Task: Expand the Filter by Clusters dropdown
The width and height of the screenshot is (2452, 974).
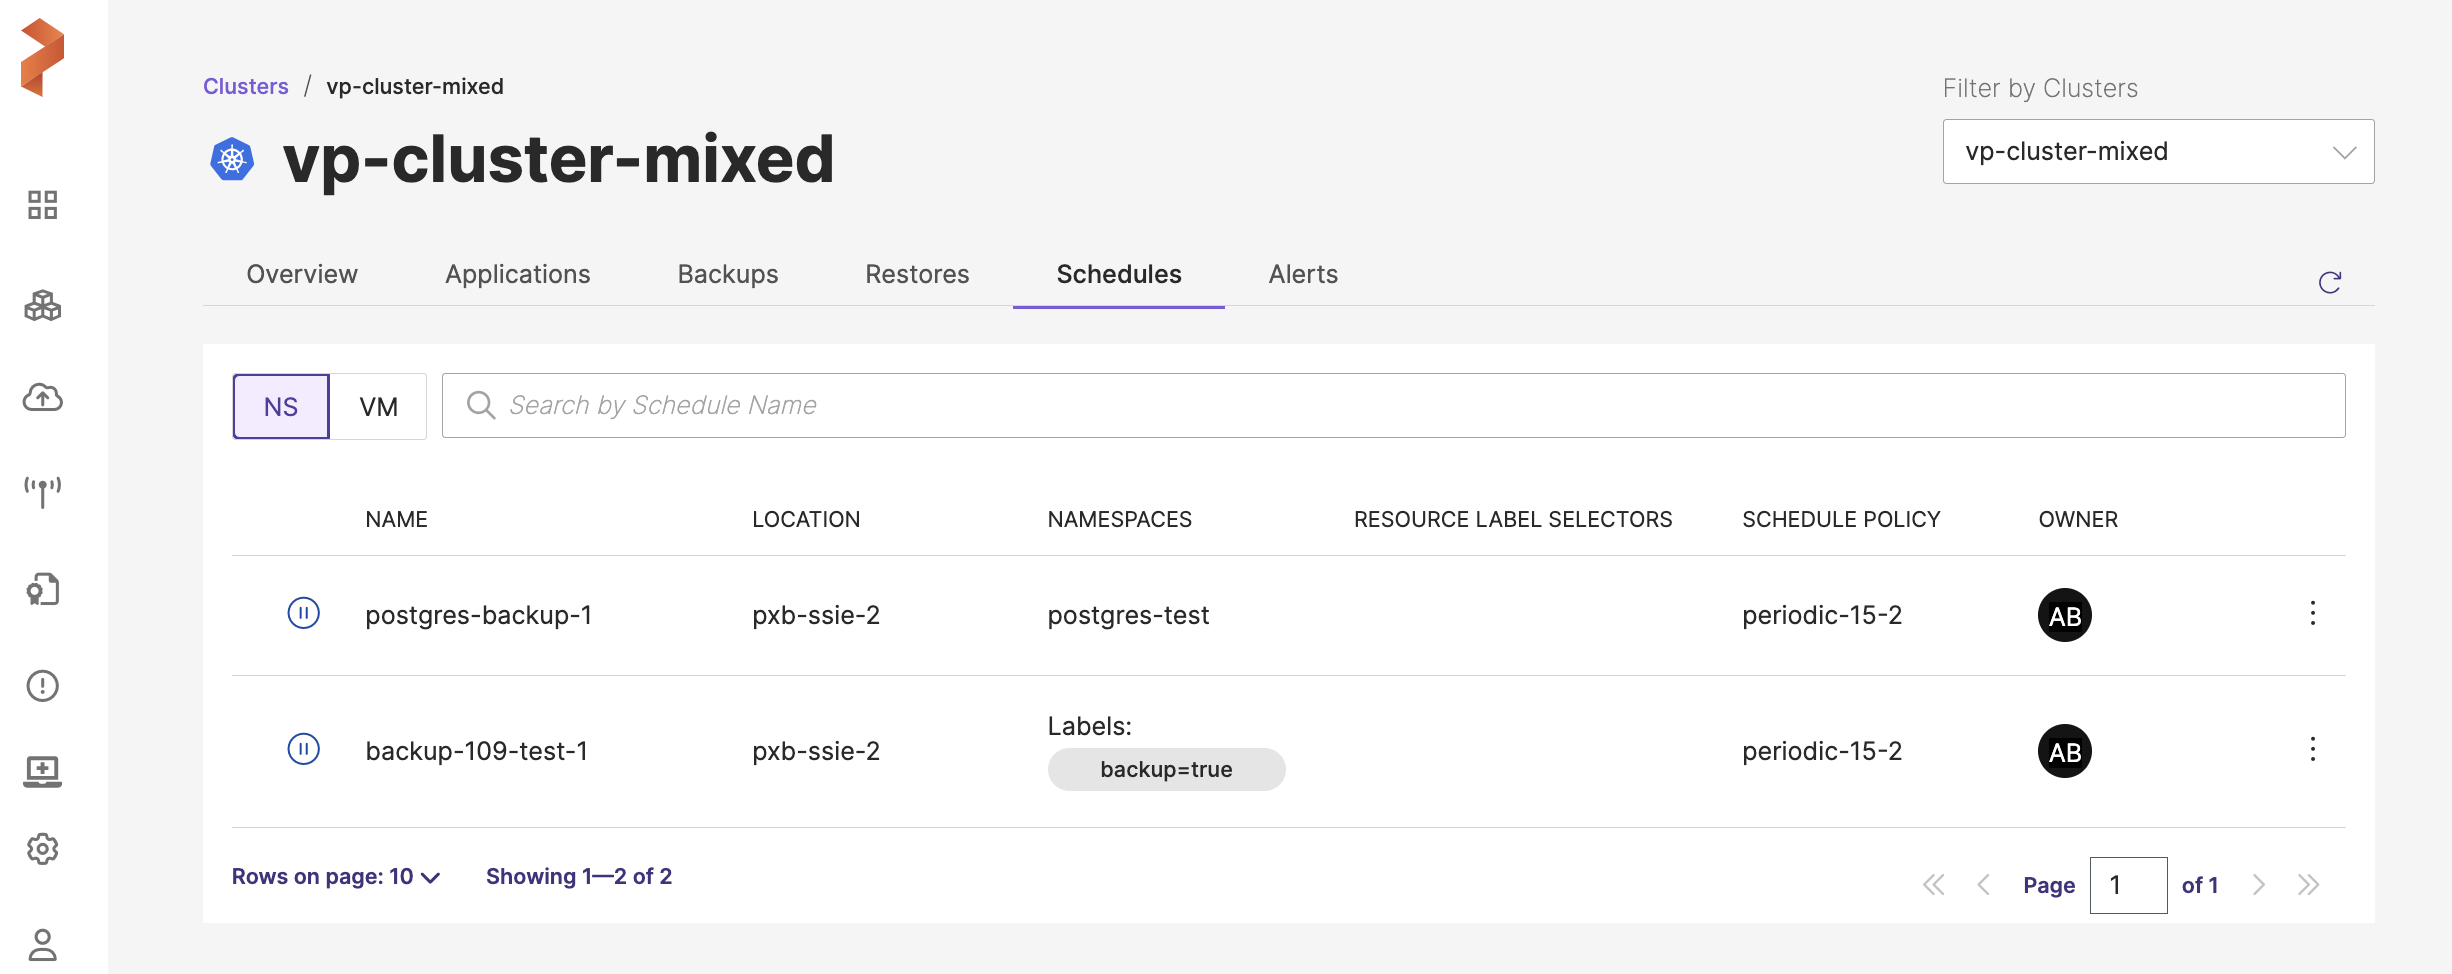Action: pyautogui.click(x=2158, y=152)
